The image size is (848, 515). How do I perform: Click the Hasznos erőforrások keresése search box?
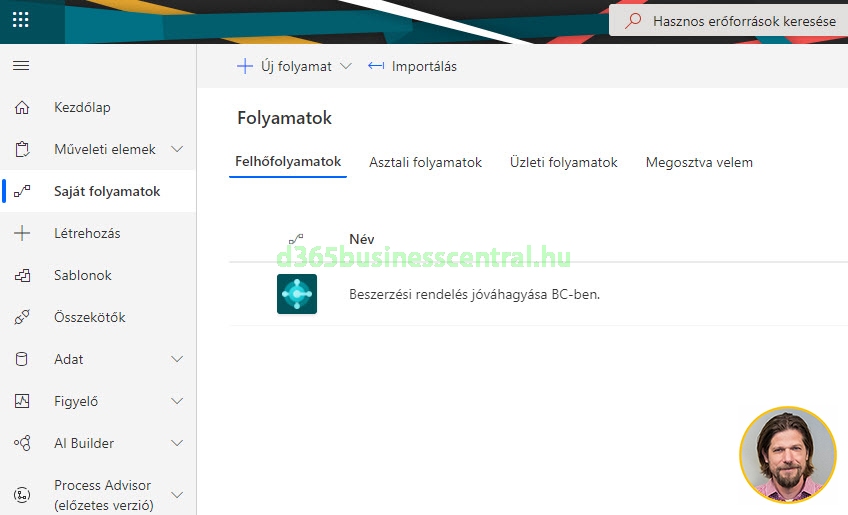coord(742,20)
